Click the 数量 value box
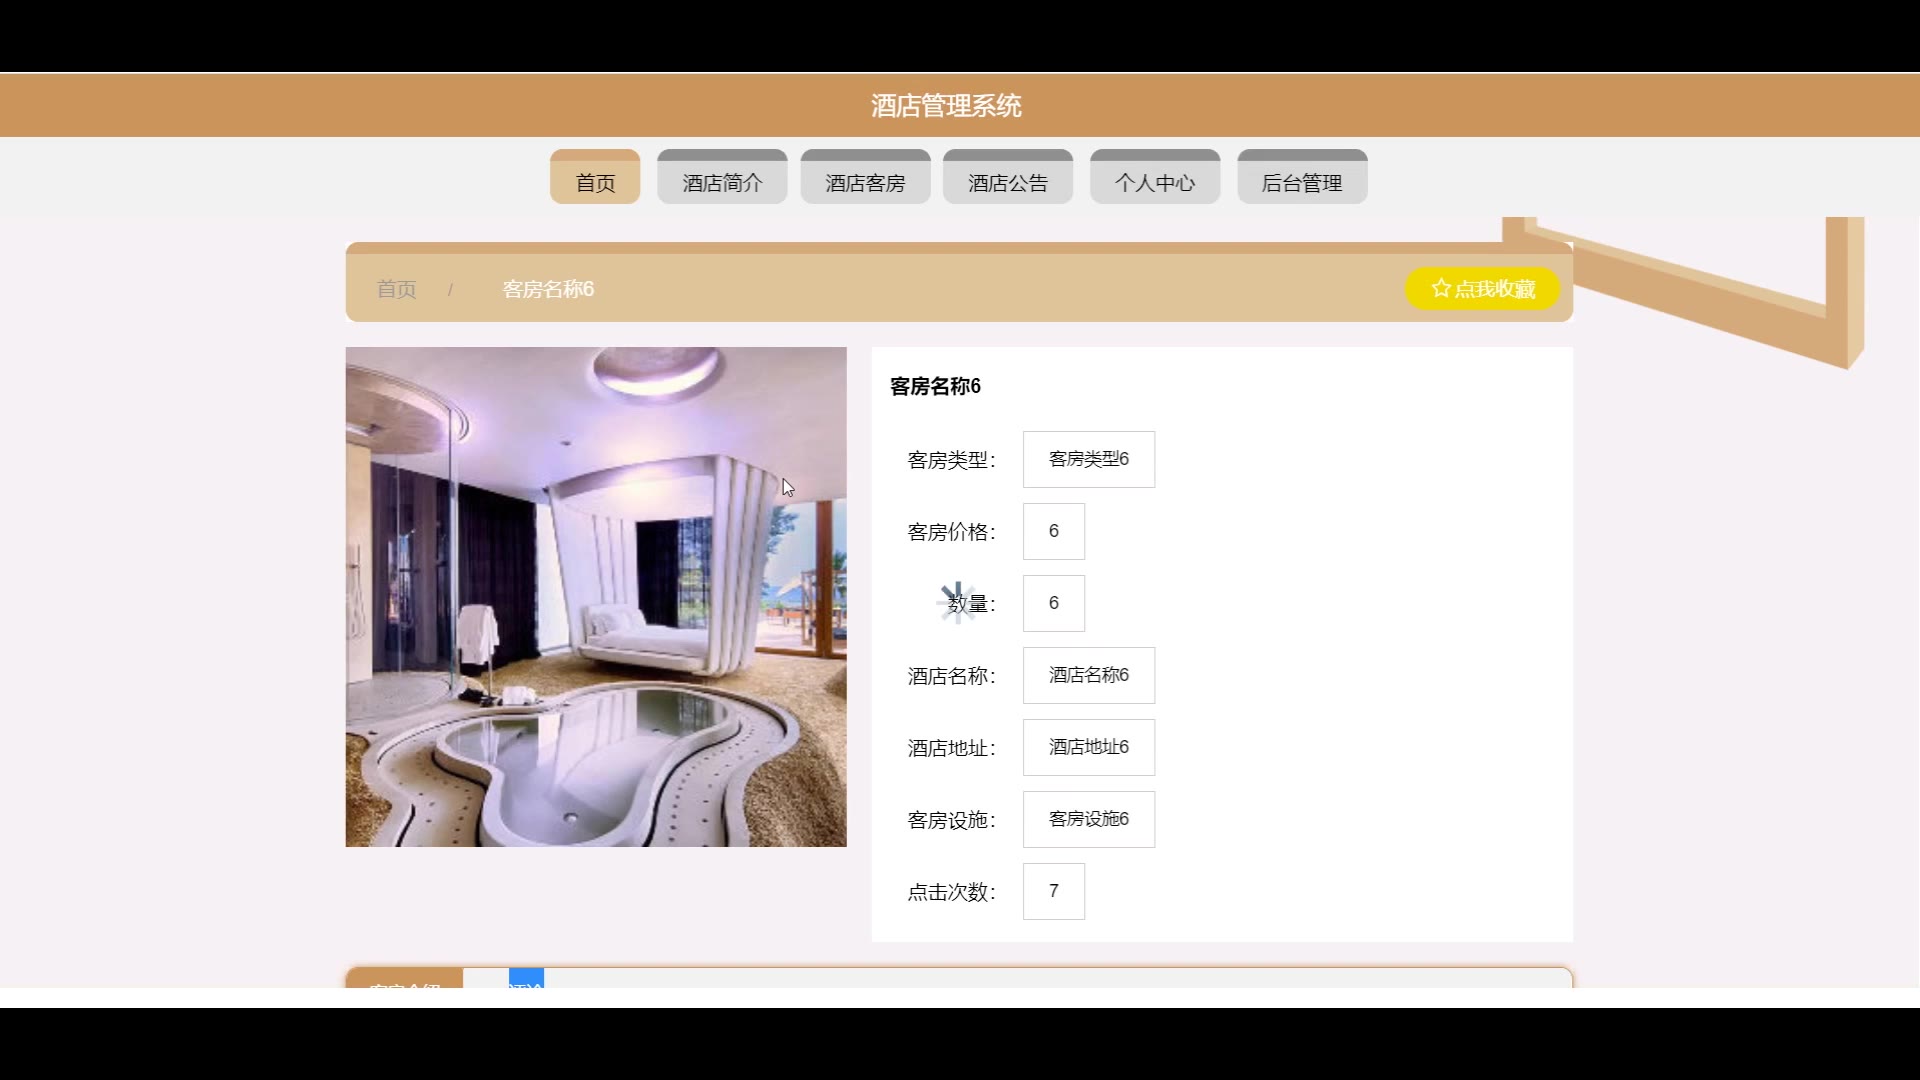The image size is (1920, 1080). [1053, 604]
